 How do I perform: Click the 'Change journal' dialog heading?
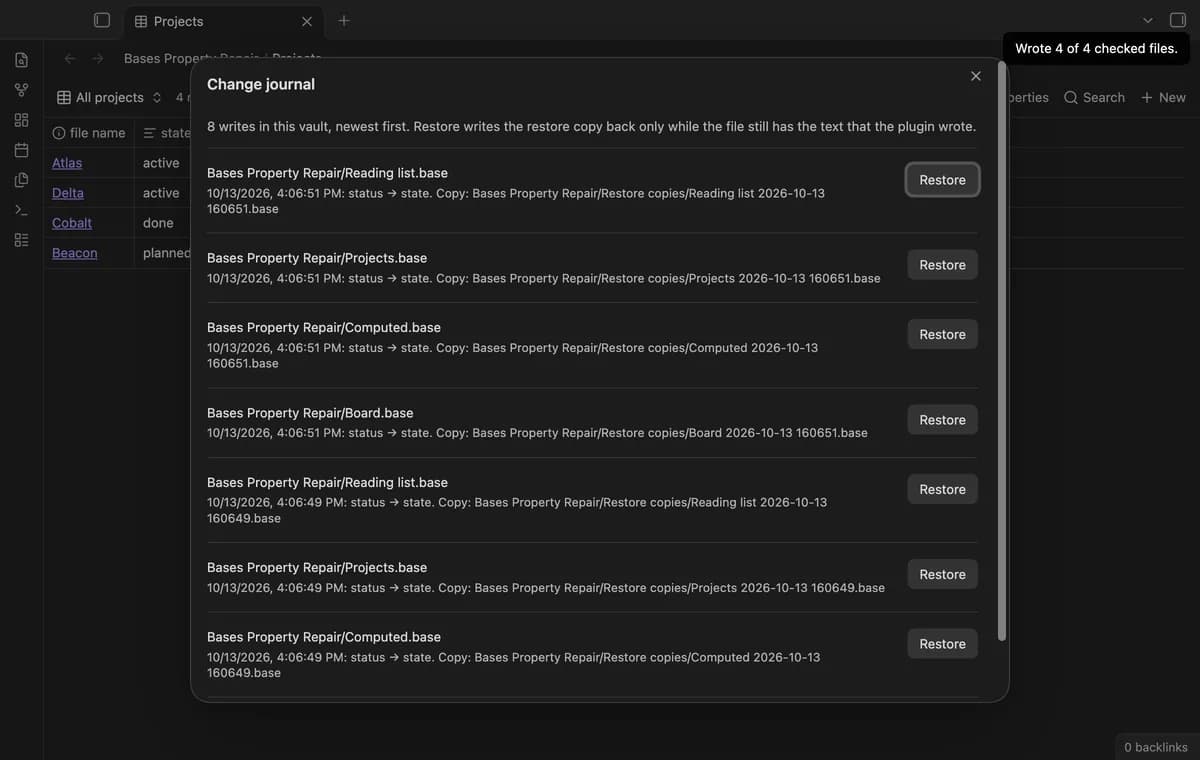pyautogui.click(x=261, y=85)
